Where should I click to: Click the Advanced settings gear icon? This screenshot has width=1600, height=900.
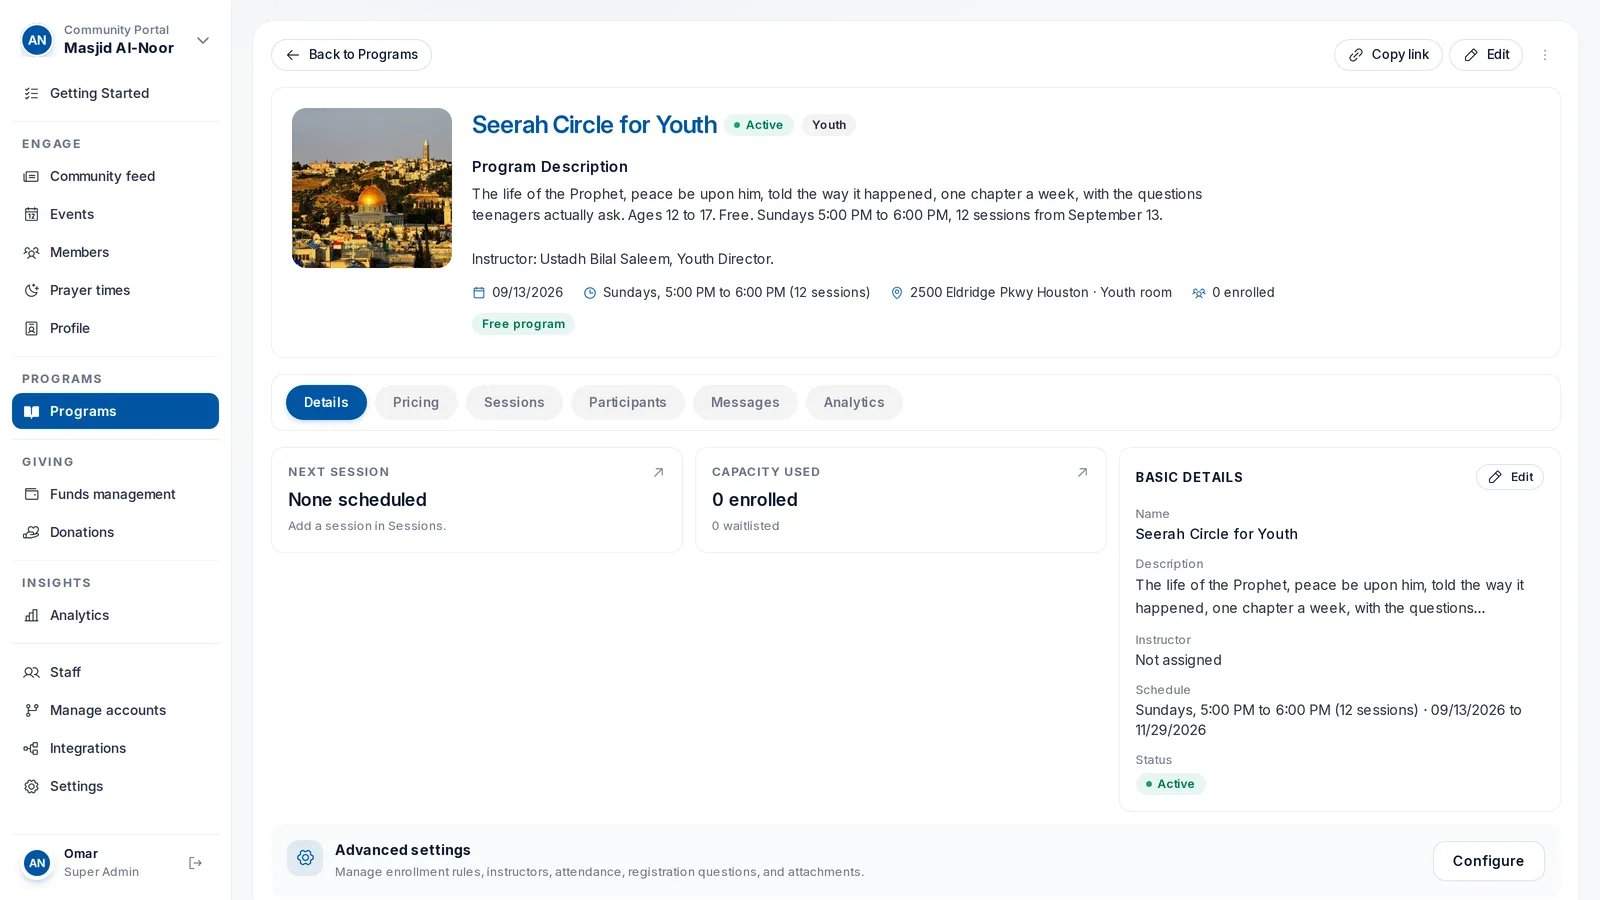pos(305,858)
